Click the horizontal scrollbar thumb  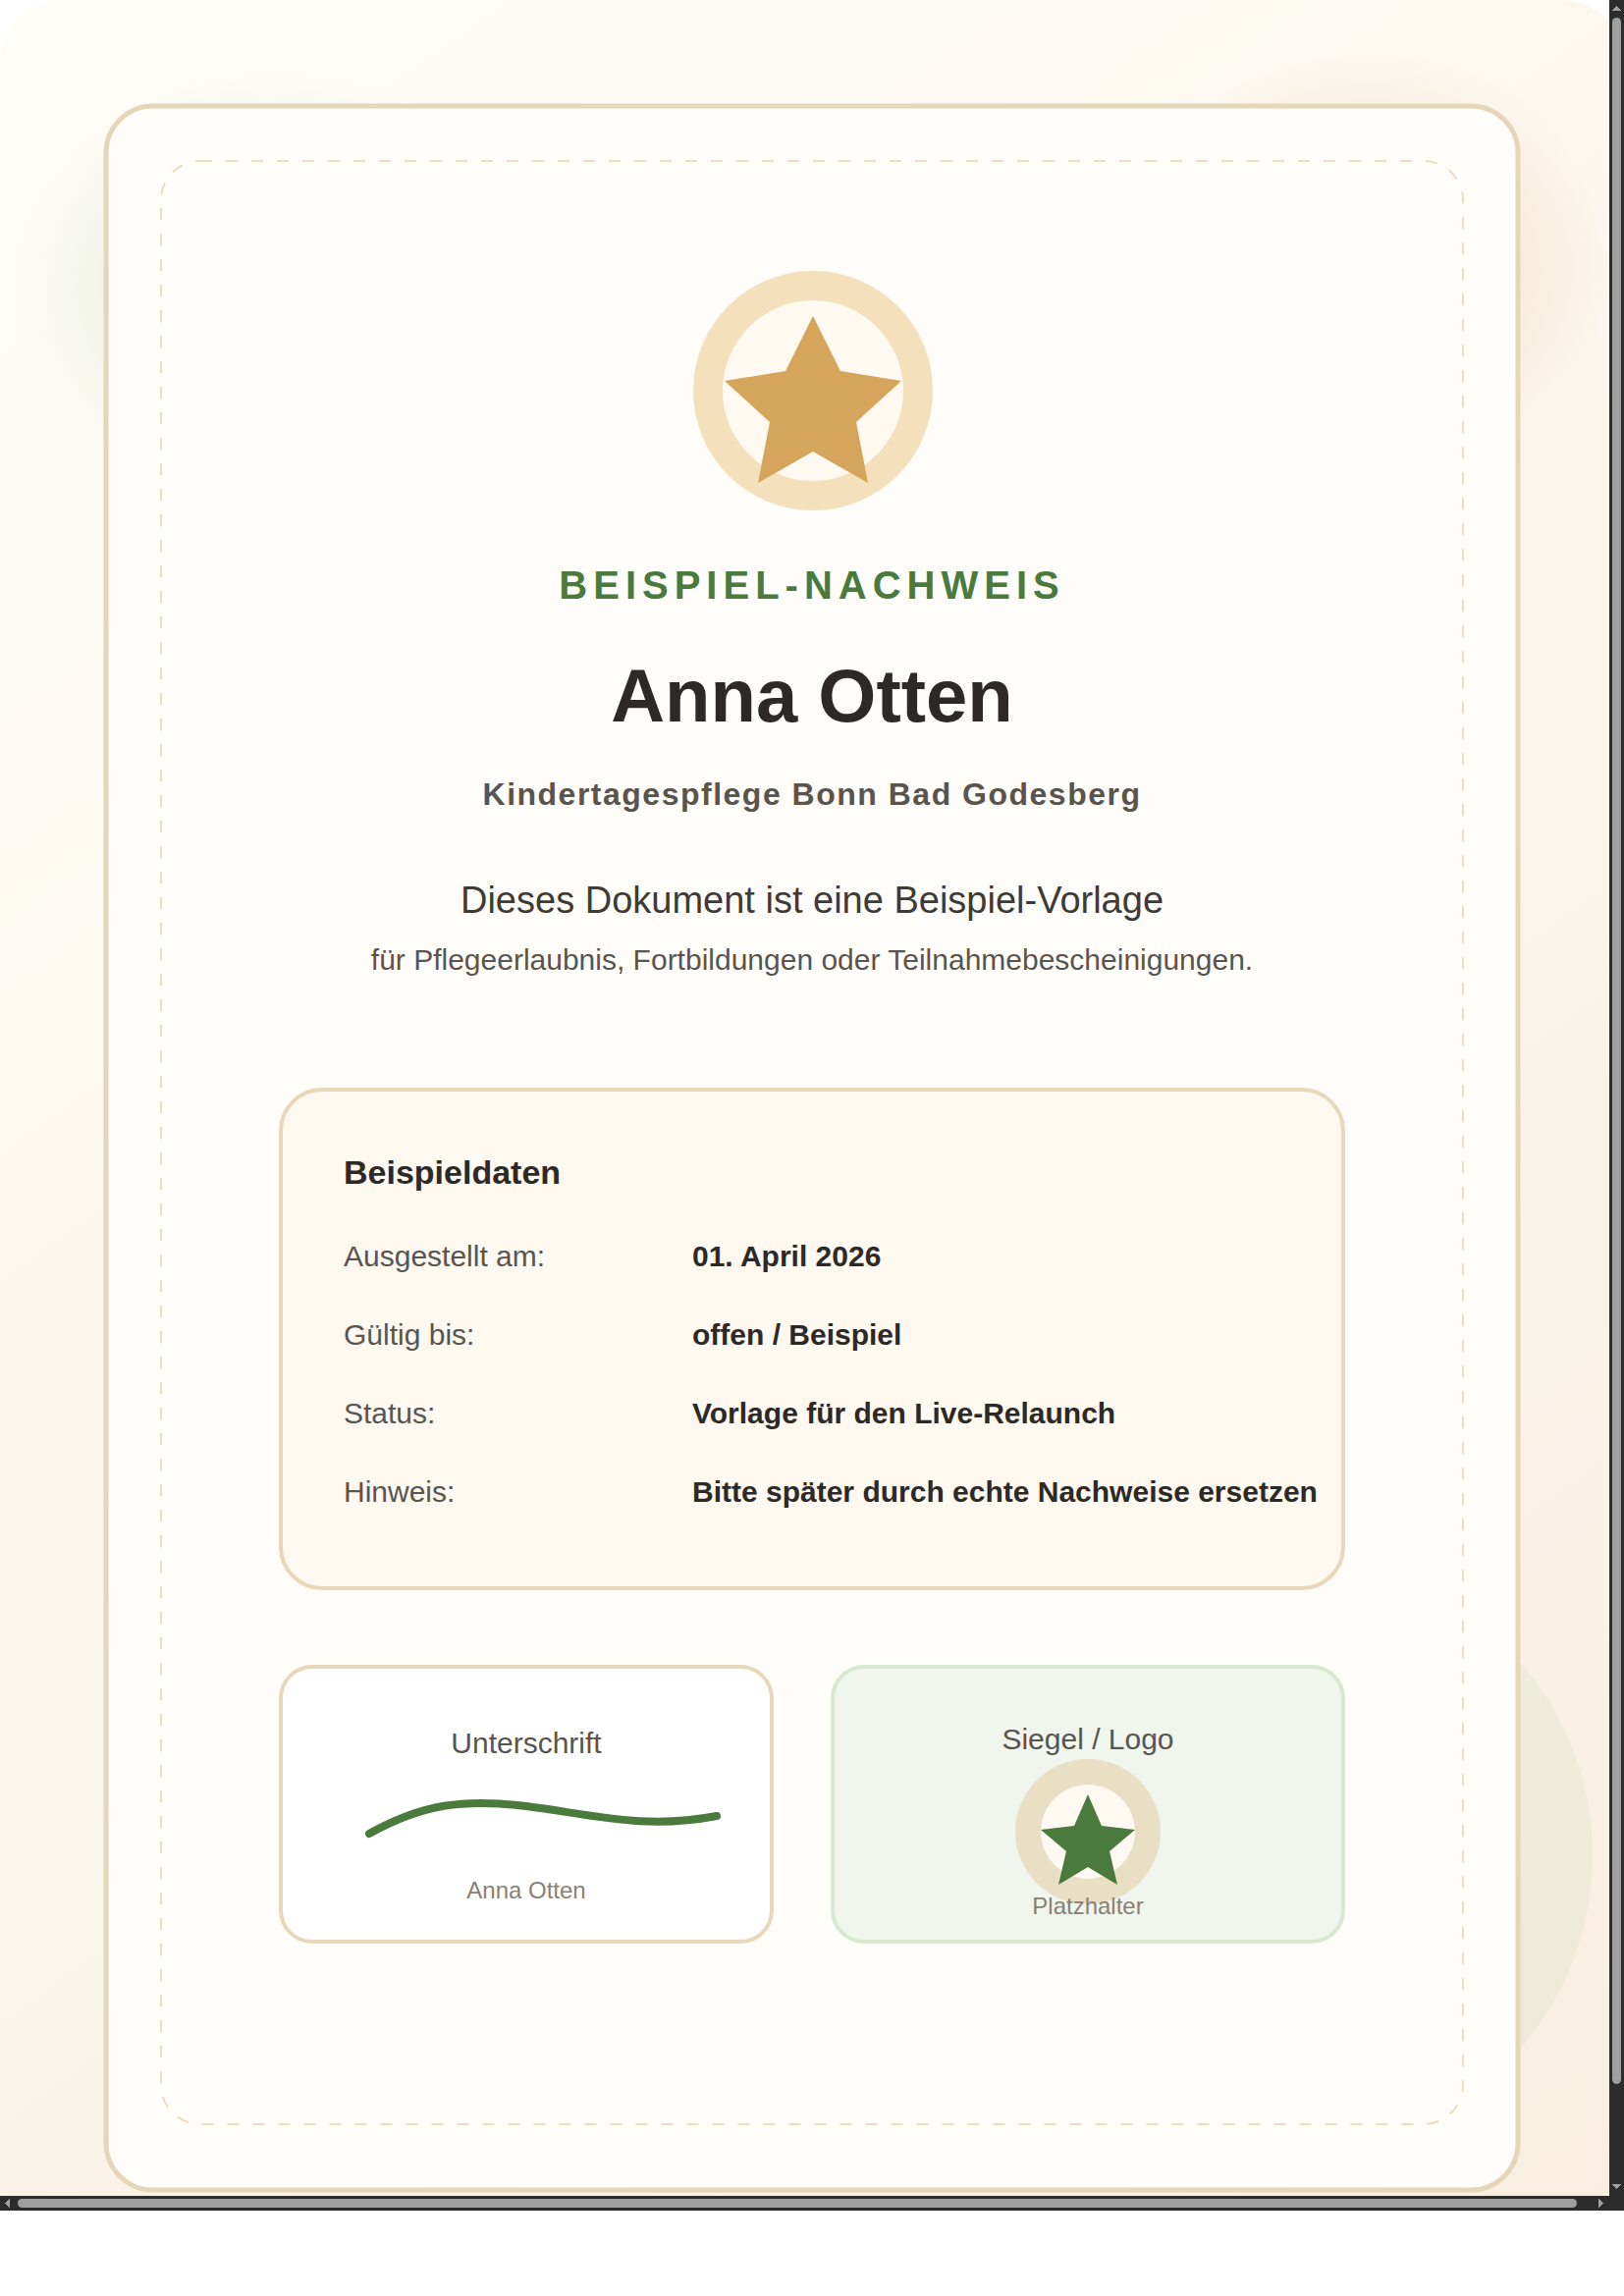tap(796, 2203)
